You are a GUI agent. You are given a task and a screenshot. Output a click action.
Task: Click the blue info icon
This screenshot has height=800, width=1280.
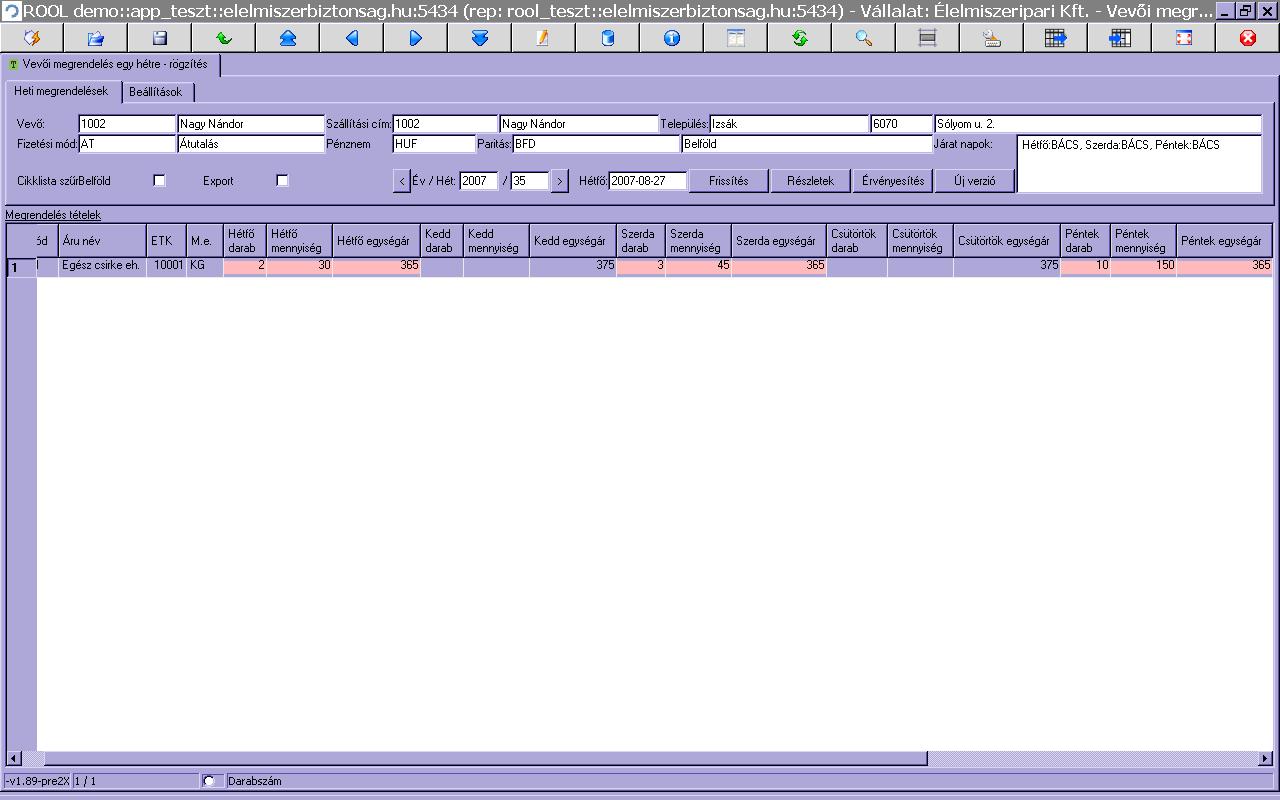672,38
